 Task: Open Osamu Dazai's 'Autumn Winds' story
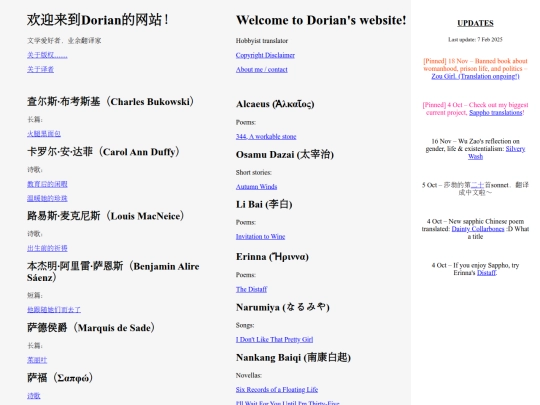[256, 187]
